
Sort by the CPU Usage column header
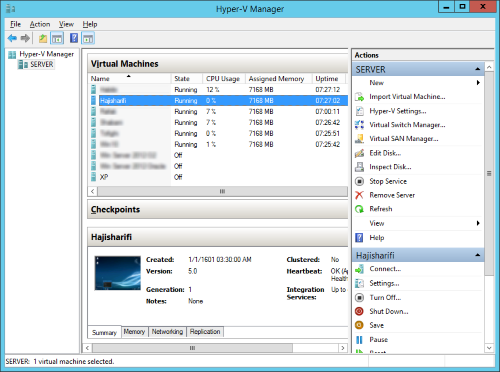(224, 79)
